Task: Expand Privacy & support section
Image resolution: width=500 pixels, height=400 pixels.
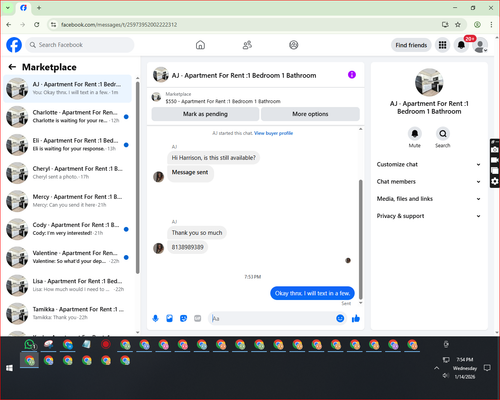Action: click(429, 216)
